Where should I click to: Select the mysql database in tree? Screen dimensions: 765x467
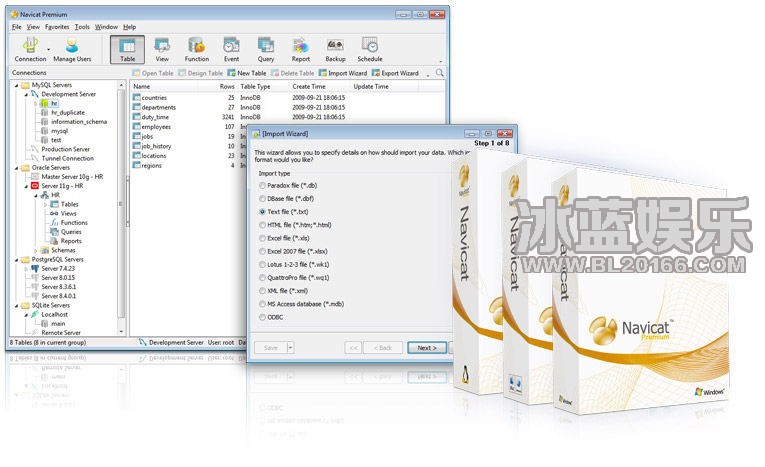click(55, 131)
